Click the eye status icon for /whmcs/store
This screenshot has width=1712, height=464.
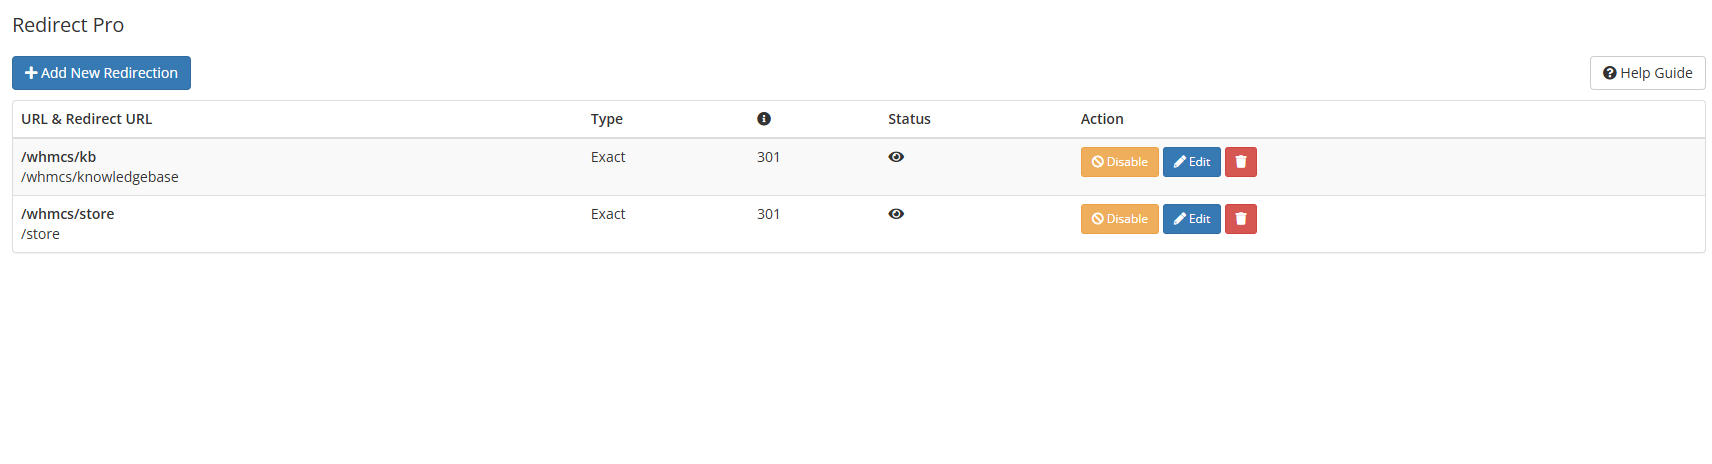(x=896, y=214)
